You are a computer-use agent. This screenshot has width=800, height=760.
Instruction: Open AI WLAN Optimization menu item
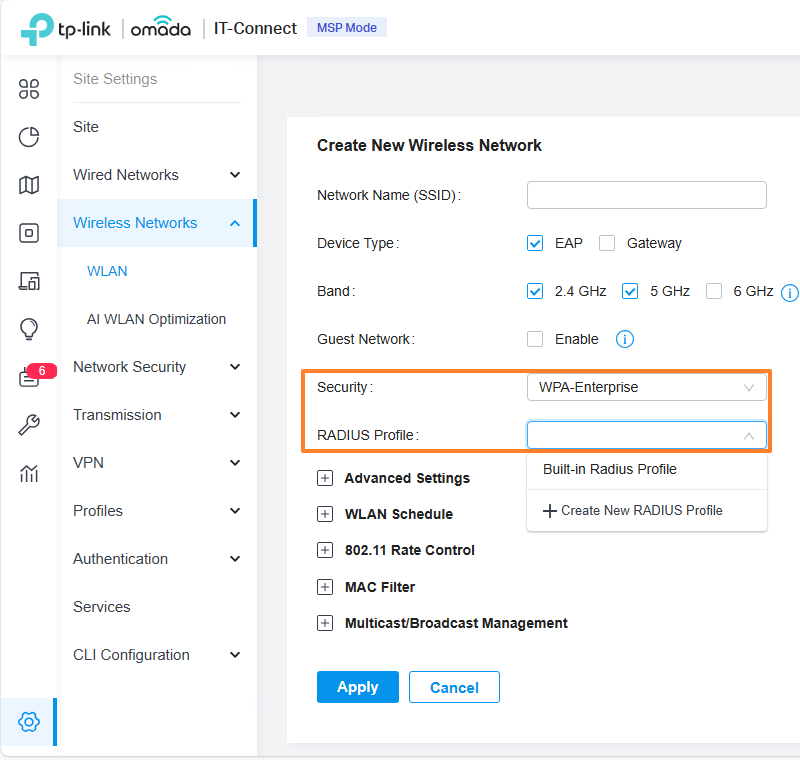click(156, 319)
